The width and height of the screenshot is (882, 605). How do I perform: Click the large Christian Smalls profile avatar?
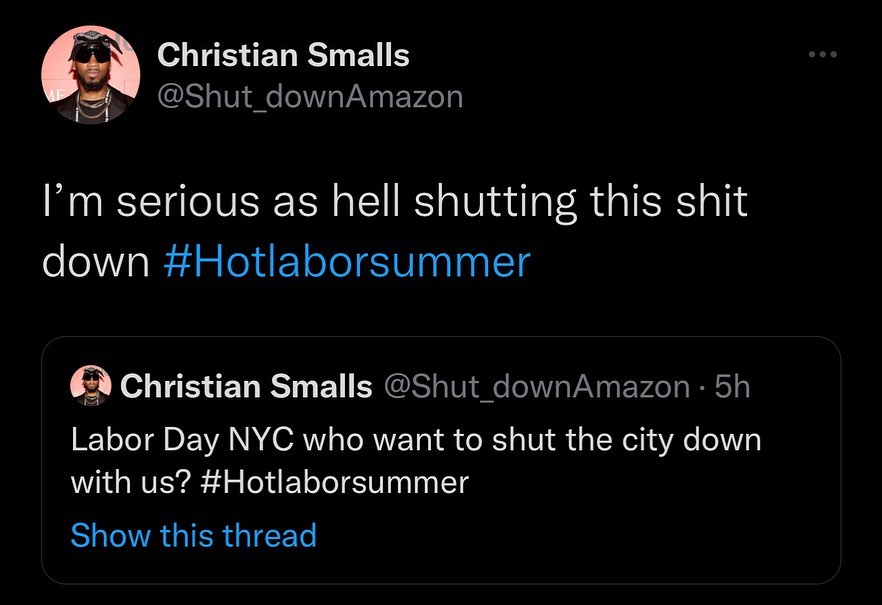pos(89,75)
